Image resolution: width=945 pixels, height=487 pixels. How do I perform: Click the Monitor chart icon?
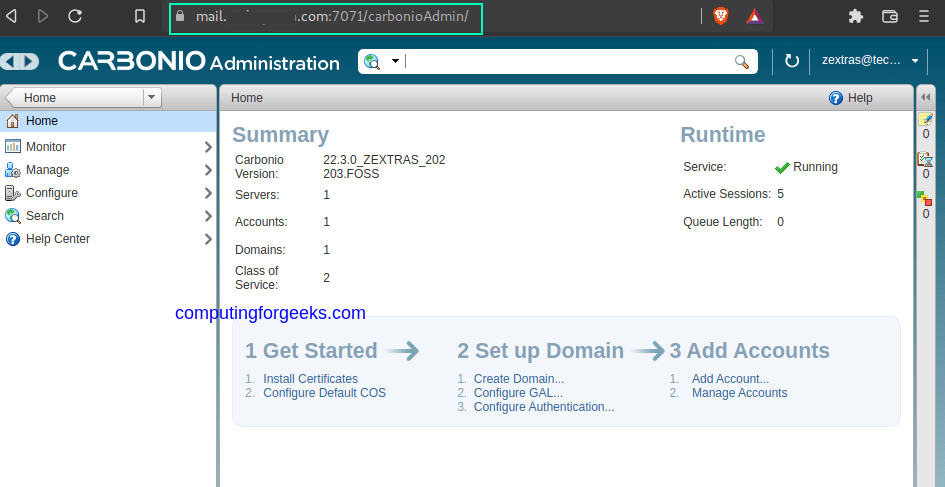click(x=13, y=146)
